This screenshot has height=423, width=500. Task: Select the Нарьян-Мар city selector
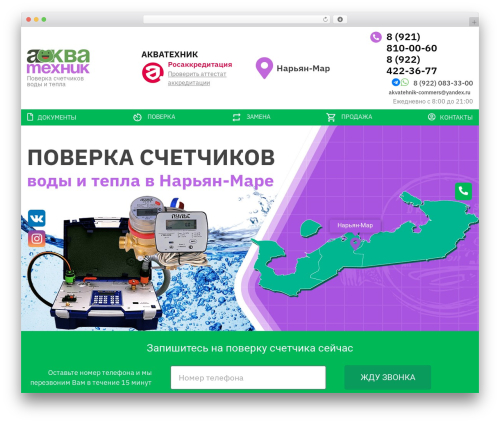pyautogui.click(x=303, y=68)
